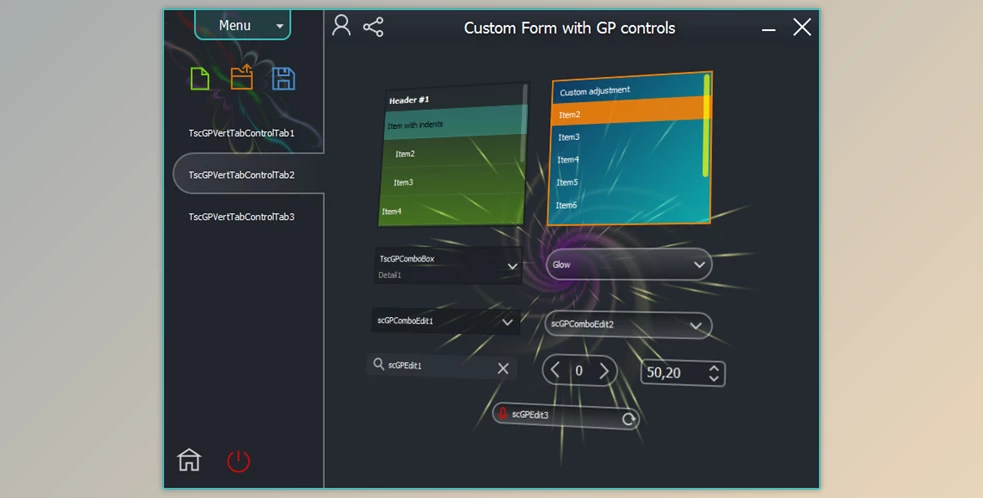Clear scGPEdit1 with the X icon
This screenshot has height=498, width=983.
(503, 369)
